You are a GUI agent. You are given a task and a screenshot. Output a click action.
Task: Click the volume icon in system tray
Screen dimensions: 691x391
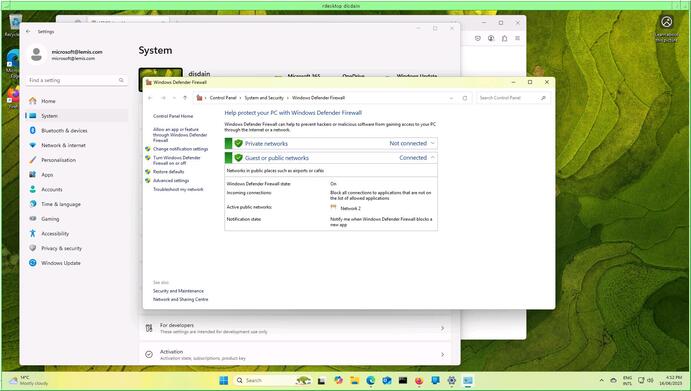(x=651, y=380)
